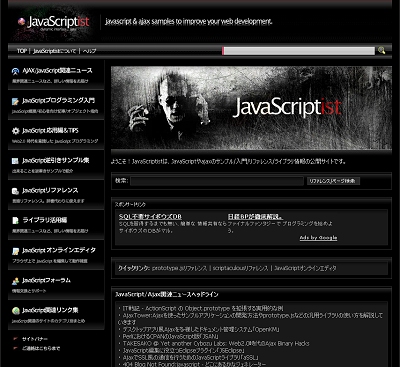Image resolution: width=400 pixels, height=367 pixels.
Task: Open the サイトバナー sidebar link
Action: tap(35, 339)
